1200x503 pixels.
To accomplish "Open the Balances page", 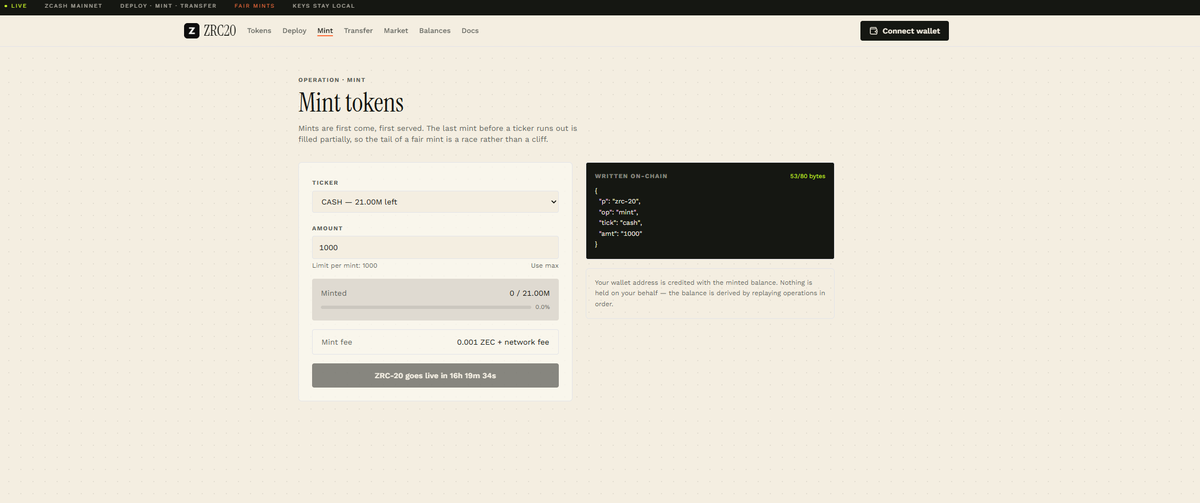I will pyautogui.click(x=435, y=31).
